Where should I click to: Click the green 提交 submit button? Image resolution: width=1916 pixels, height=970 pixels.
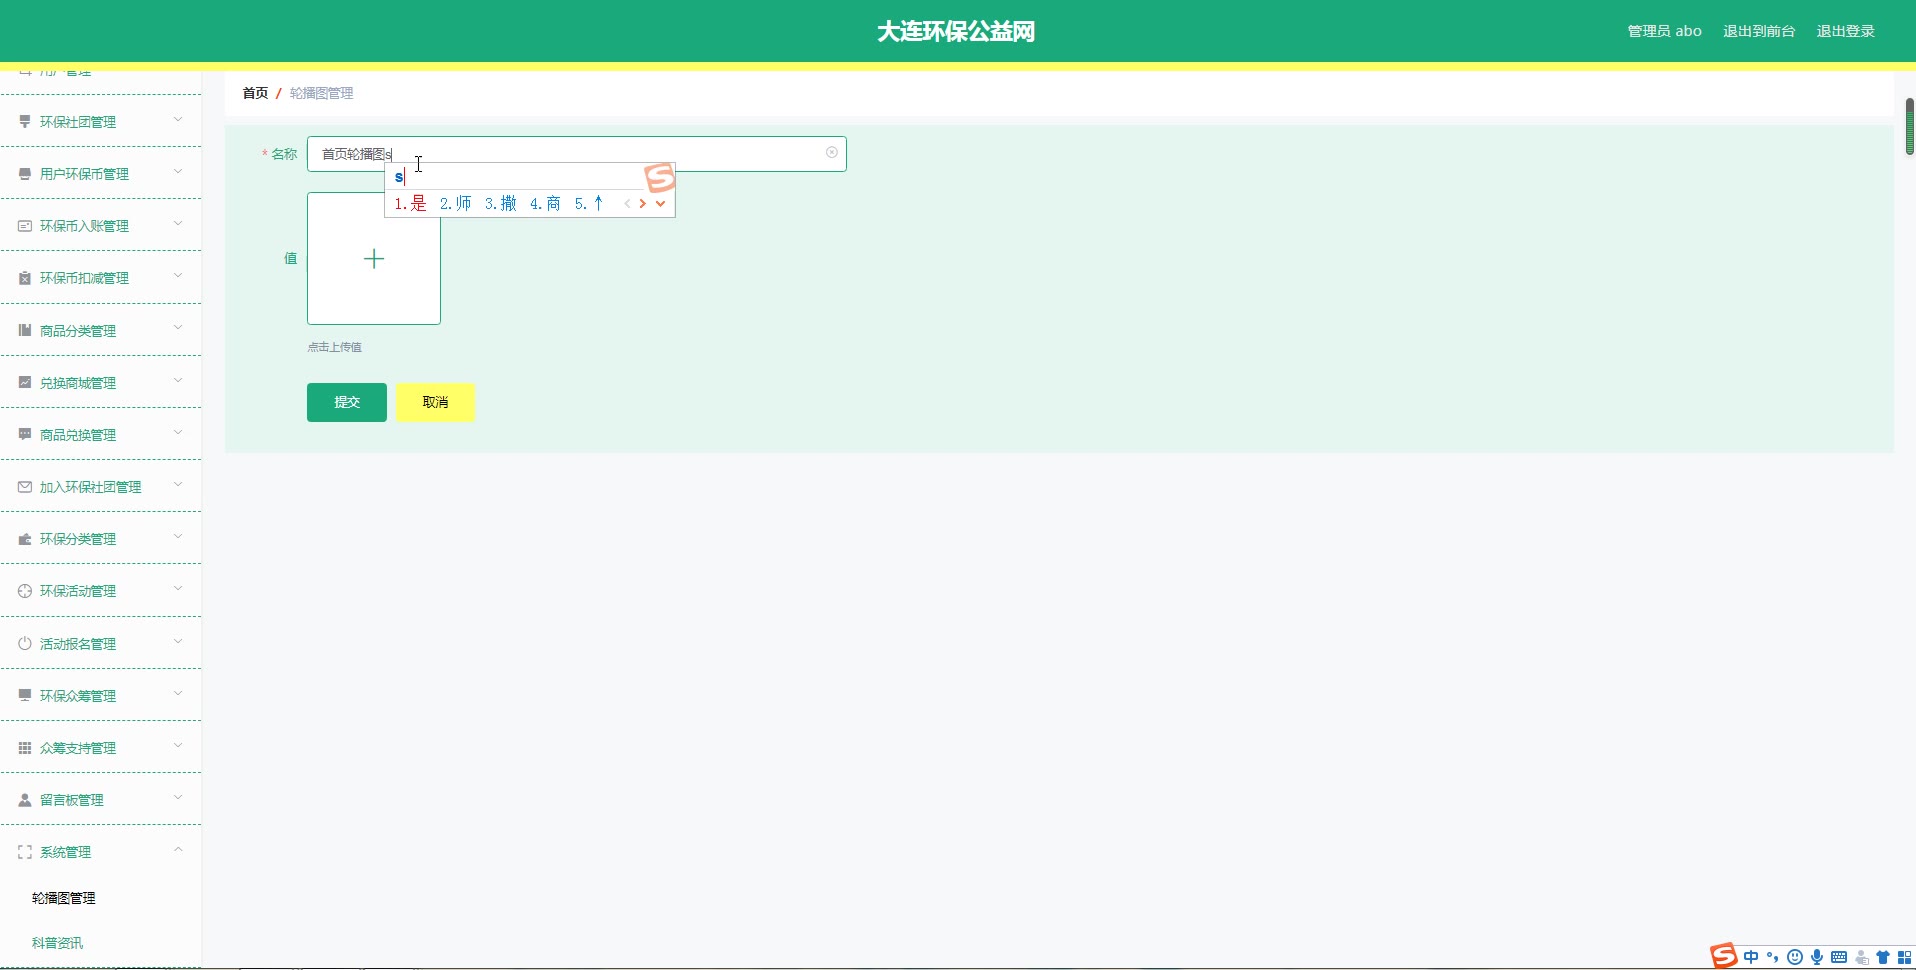(347, 402)
